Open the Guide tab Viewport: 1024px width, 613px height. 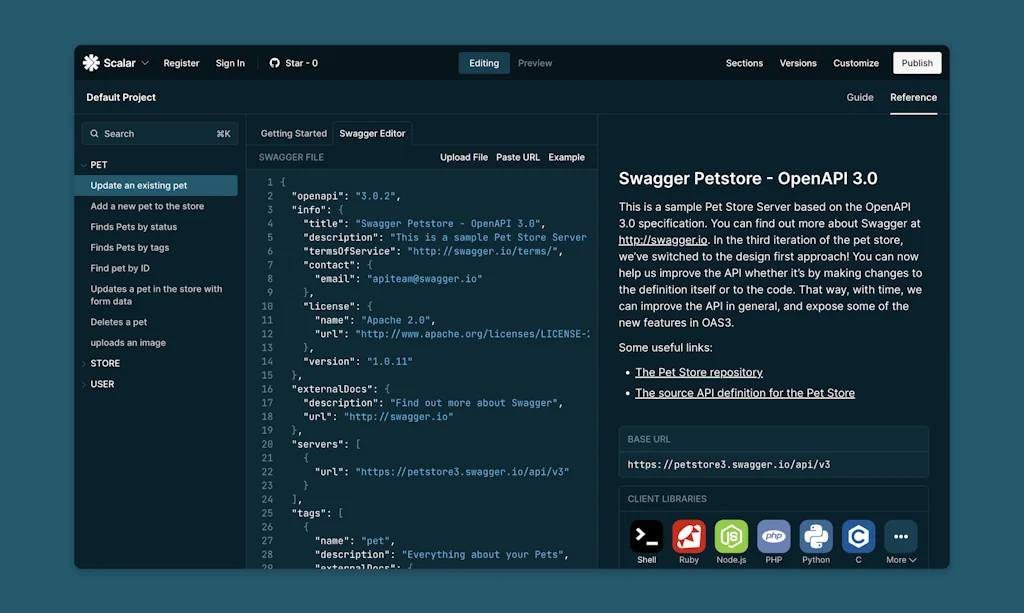tap(859, 97)
